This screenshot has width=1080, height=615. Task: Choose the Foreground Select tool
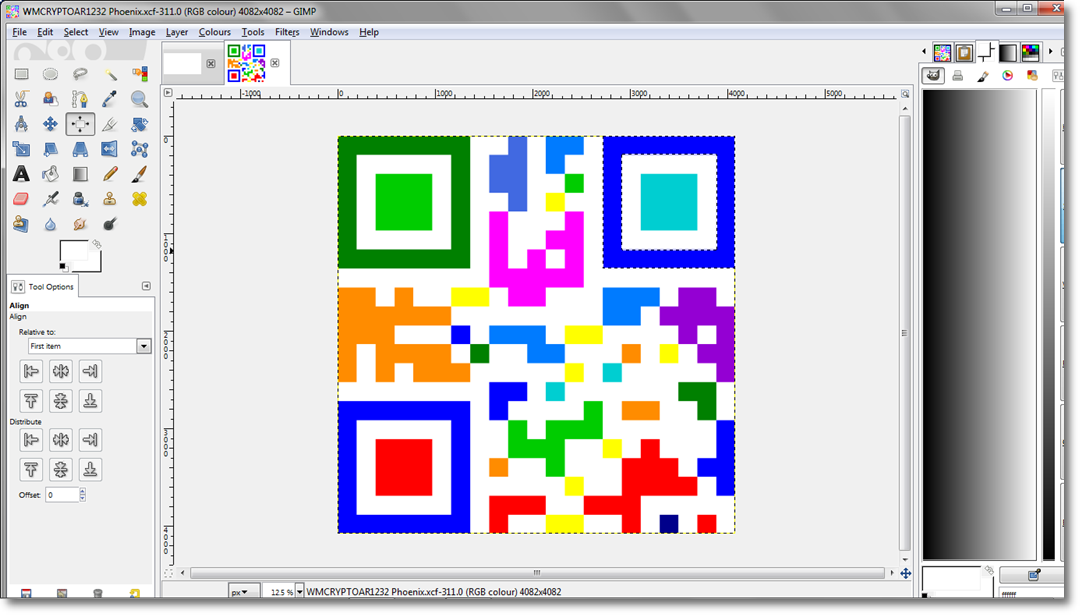click(x=50, y=99)
